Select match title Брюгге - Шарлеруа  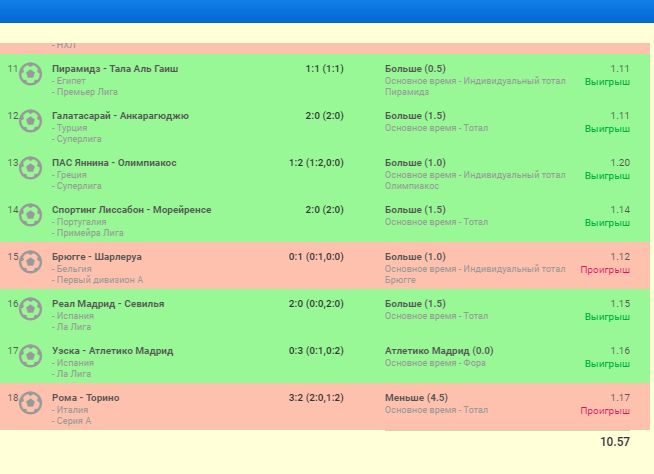pyautogui.click(x=97, y=257)
